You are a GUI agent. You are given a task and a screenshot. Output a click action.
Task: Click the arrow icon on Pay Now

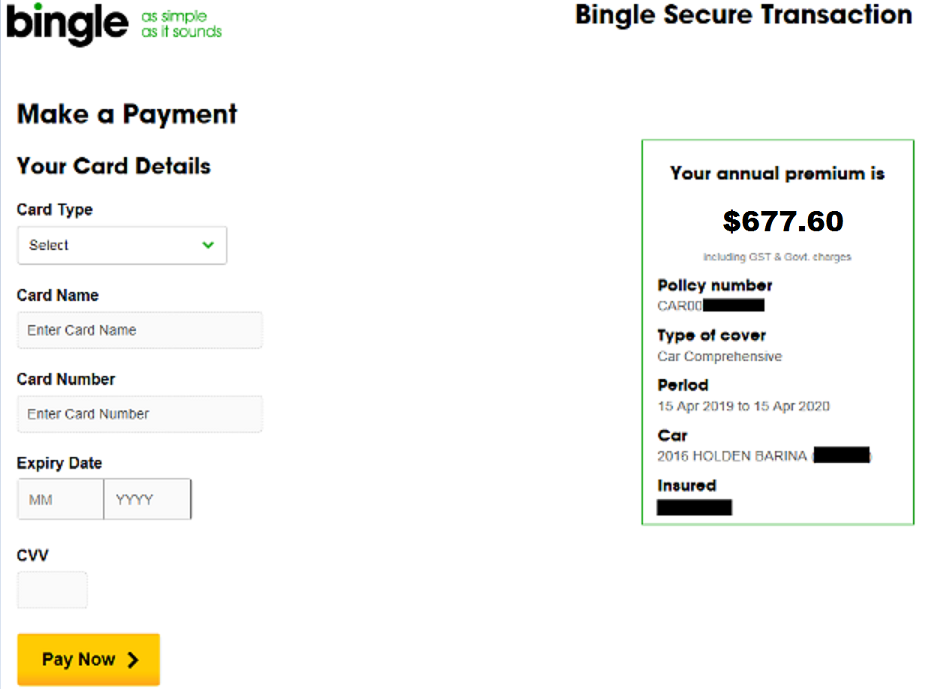coord(133,660)
